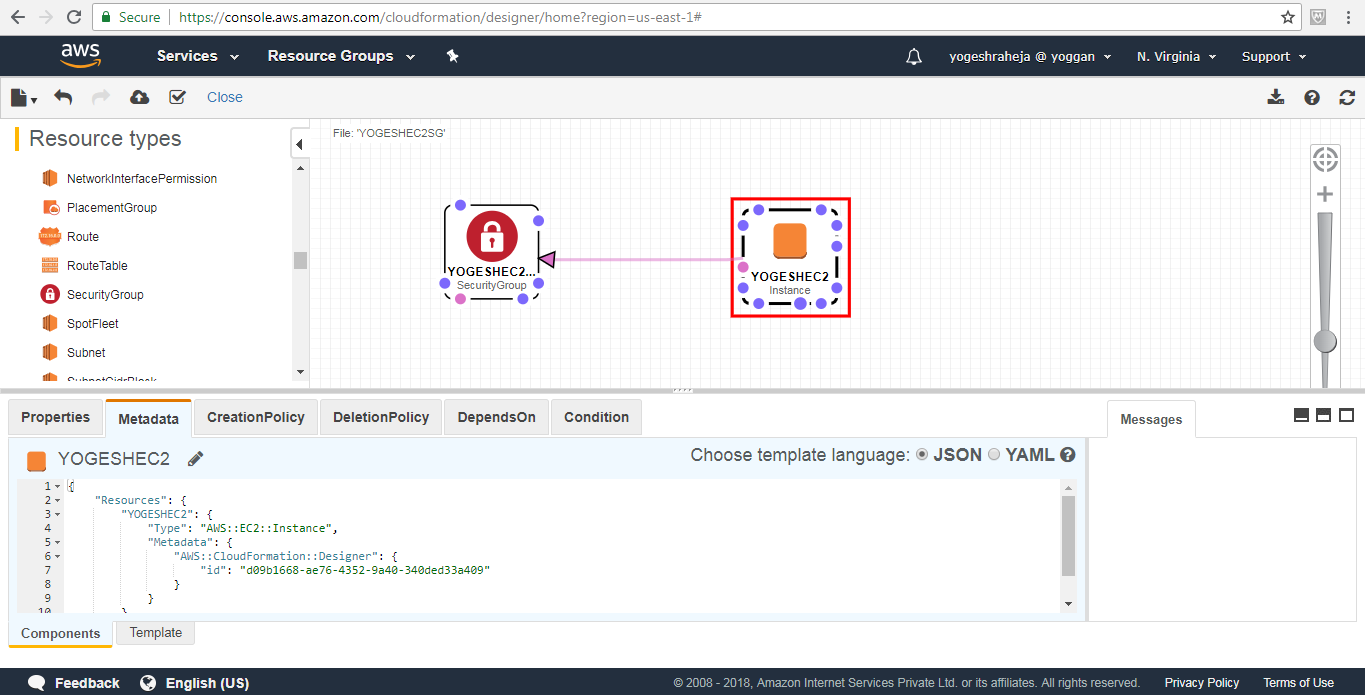This screenshot has width=1365, height=695.
Task: Switch to the Template view tab
Action: pos(156,632)
